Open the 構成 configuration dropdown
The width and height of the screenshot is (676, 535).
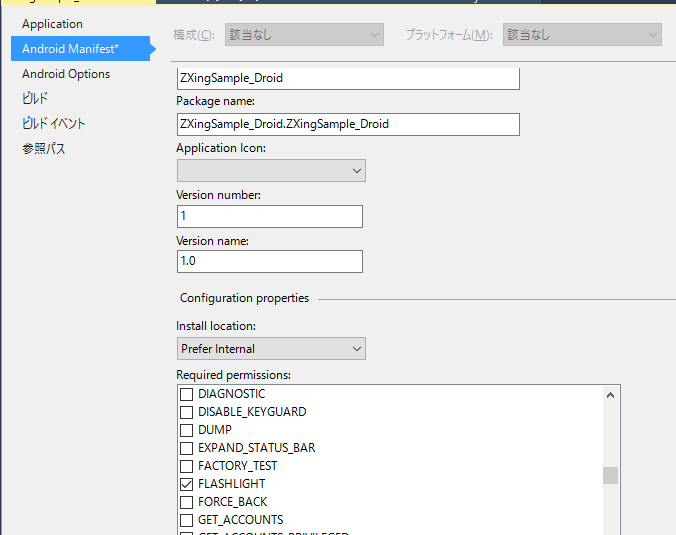(x=304, y=35)
